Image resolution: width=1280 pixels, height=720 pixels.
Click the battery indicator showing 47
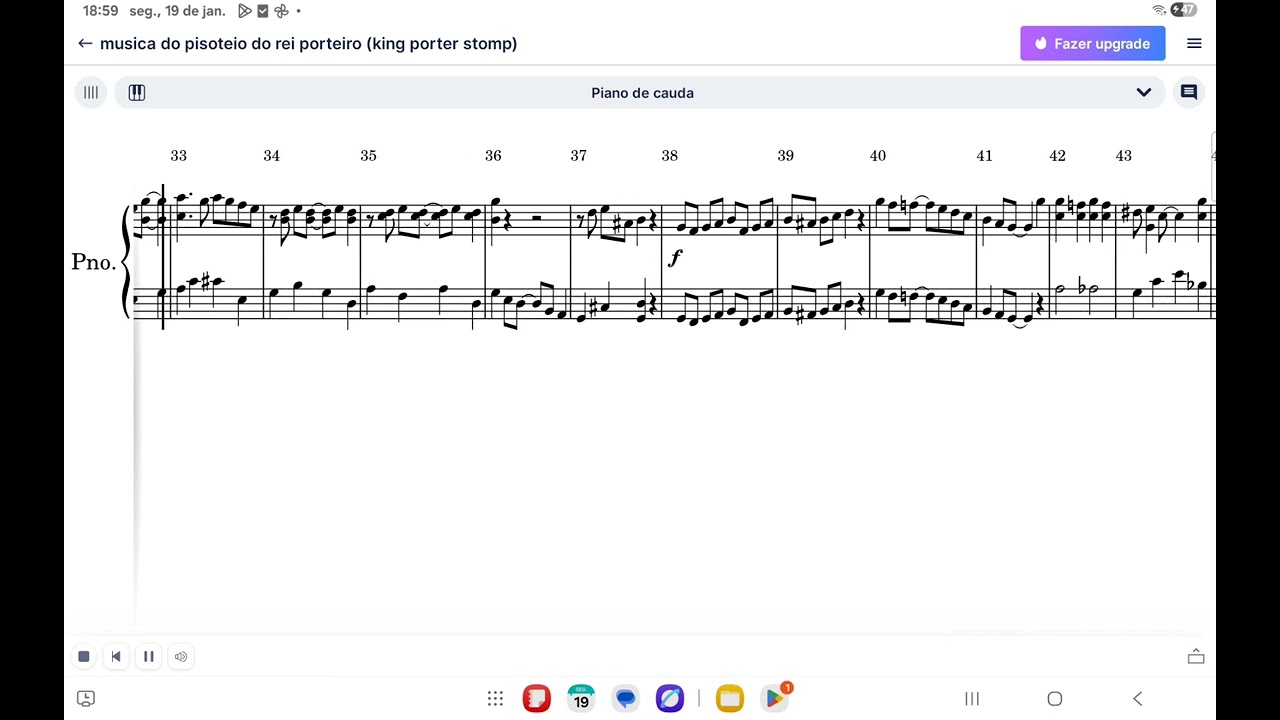tap(1184, 10)
